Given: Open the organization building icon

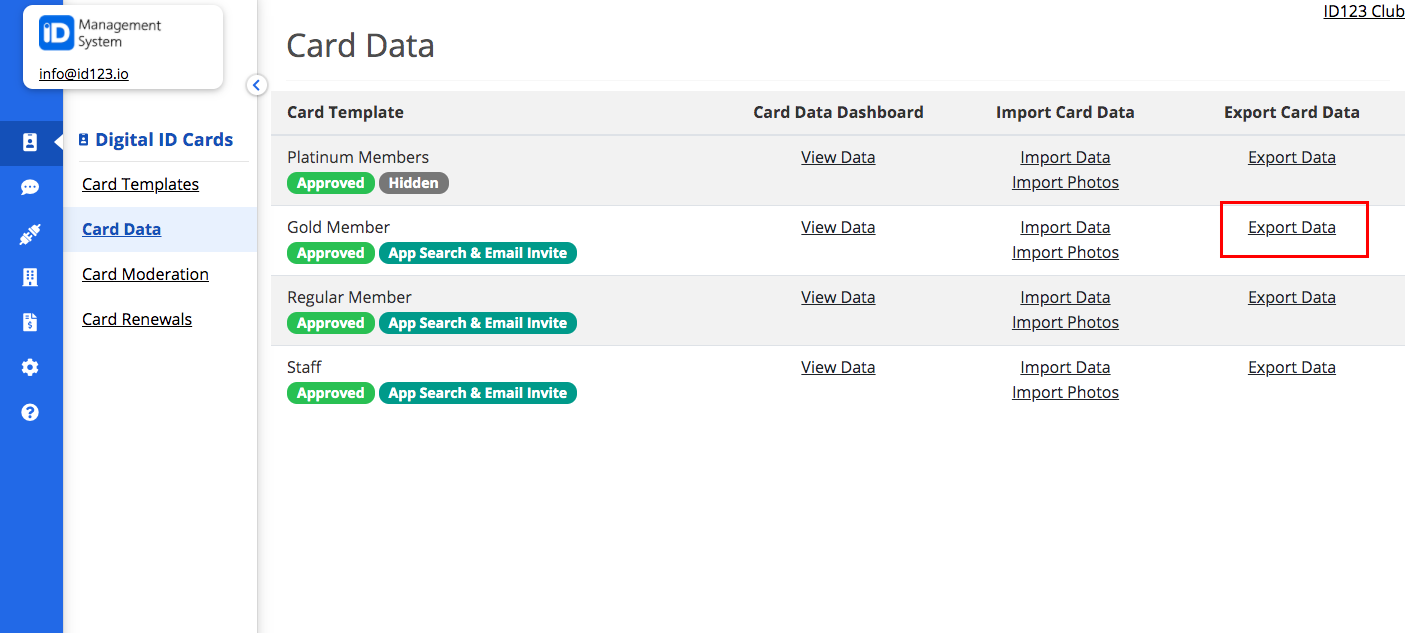Looking at the screenshot, I should [x=31, y=277].
